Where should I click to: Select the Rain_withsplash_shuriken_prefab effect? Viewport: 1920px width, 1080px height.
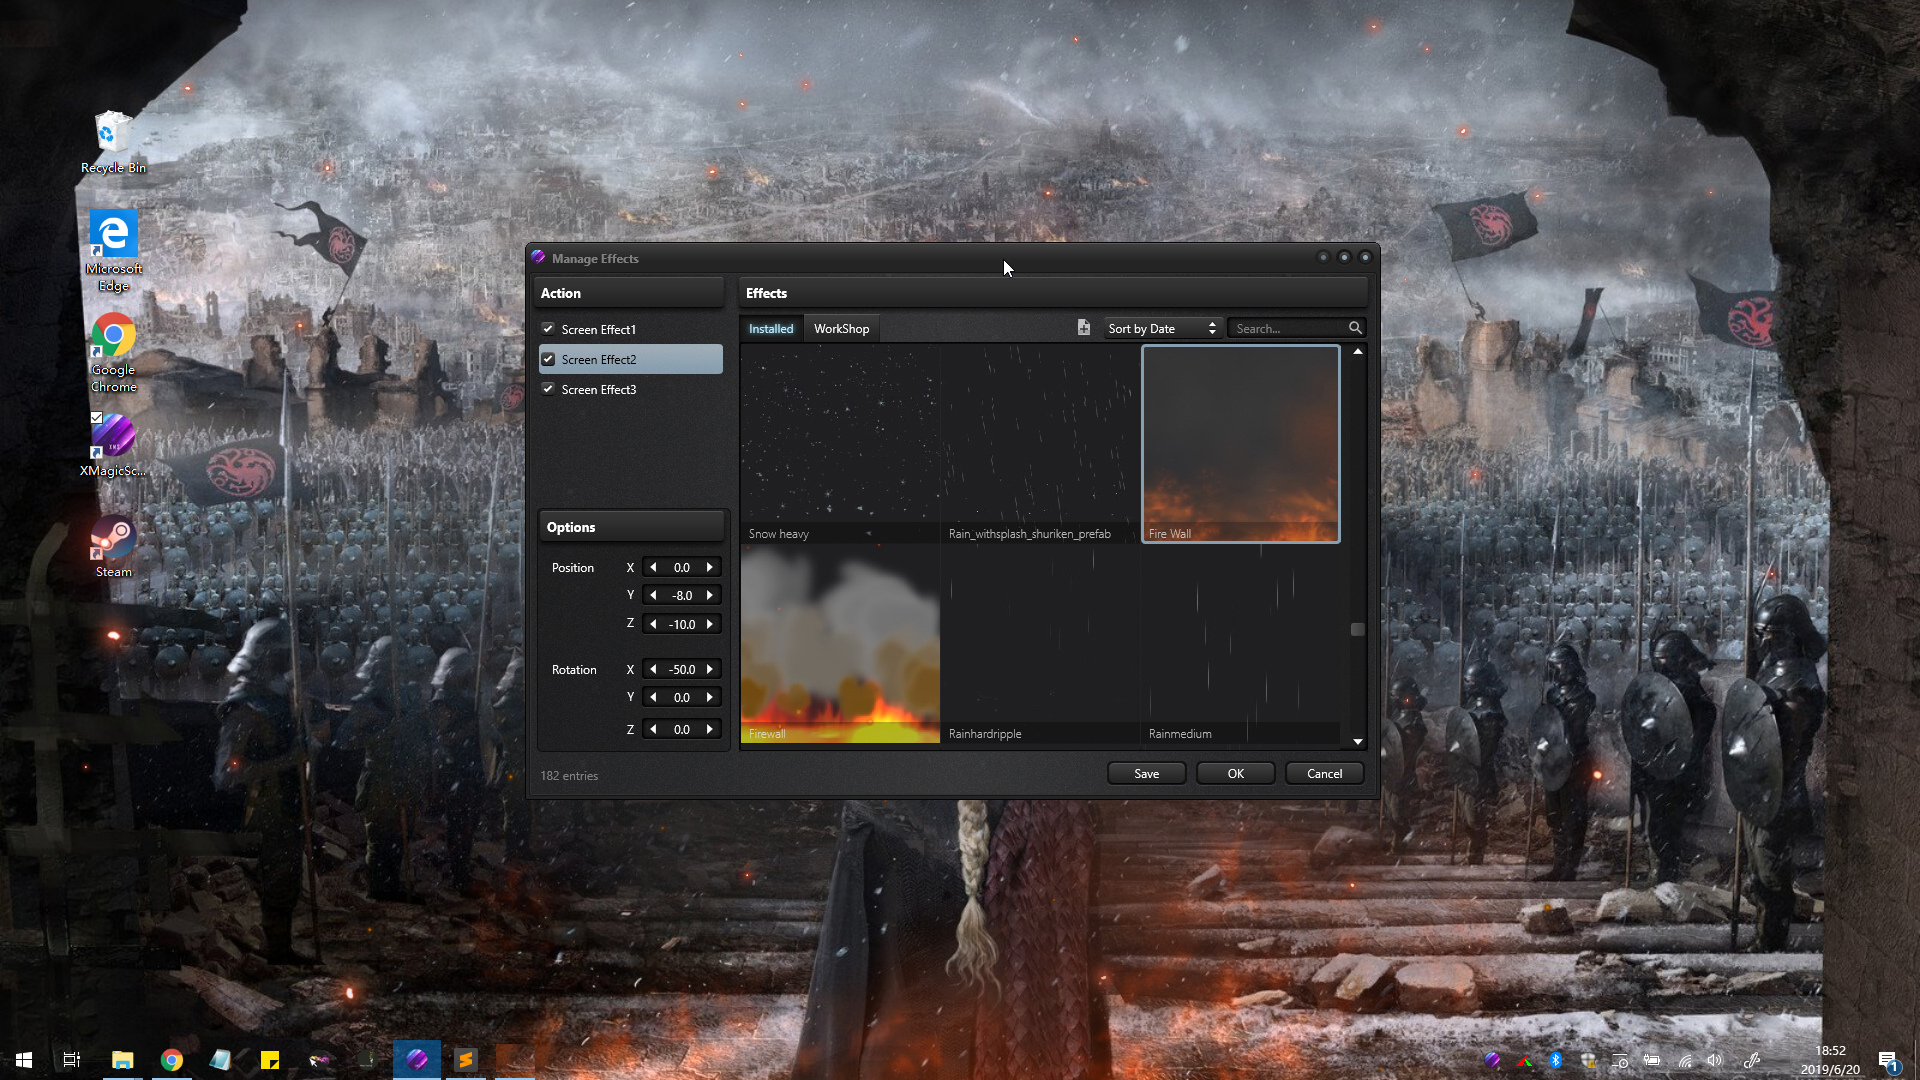pos(1040,444)
